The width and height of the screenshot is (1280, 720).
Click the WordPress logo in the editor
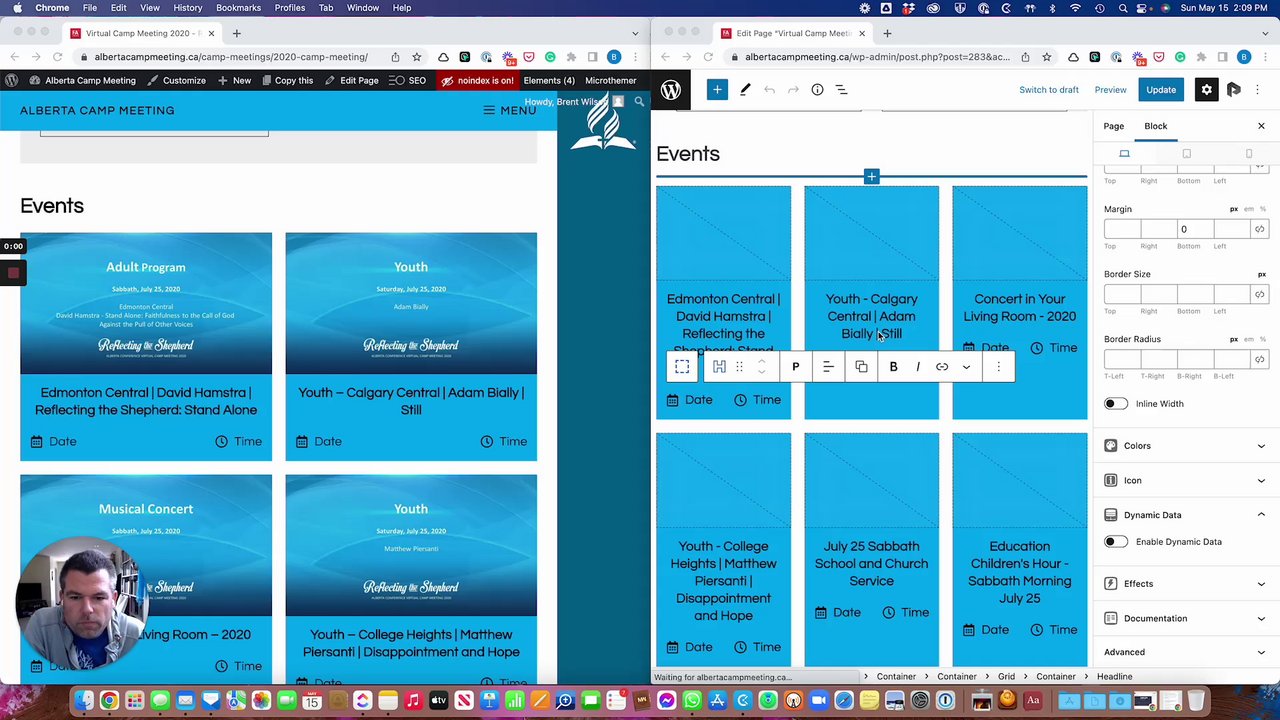coord(671,90)
